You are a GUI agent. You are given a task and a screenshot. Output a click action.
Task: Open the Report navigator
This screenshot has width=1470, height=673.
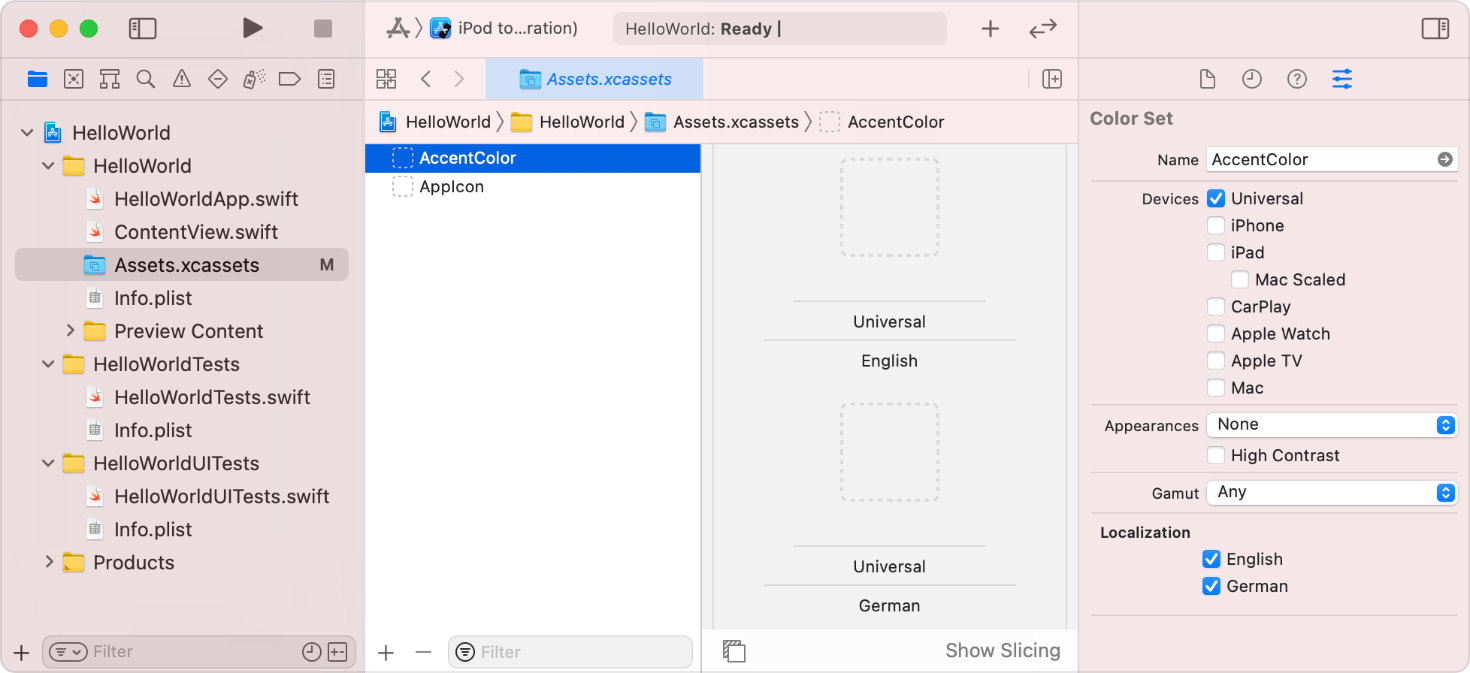point(325,79)
